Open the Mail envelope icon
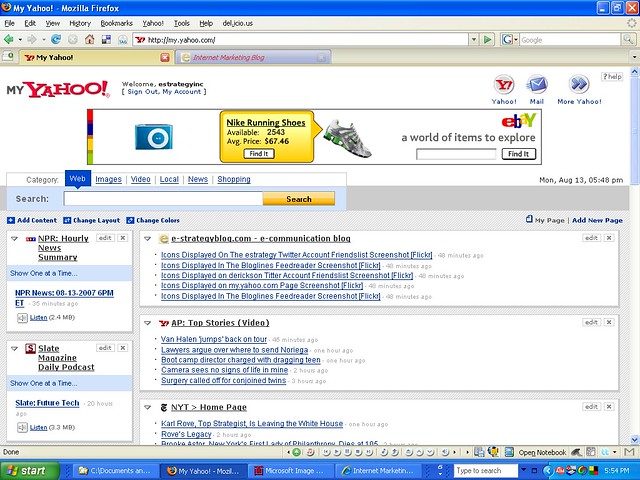640x480 pixels. (537, 84)
